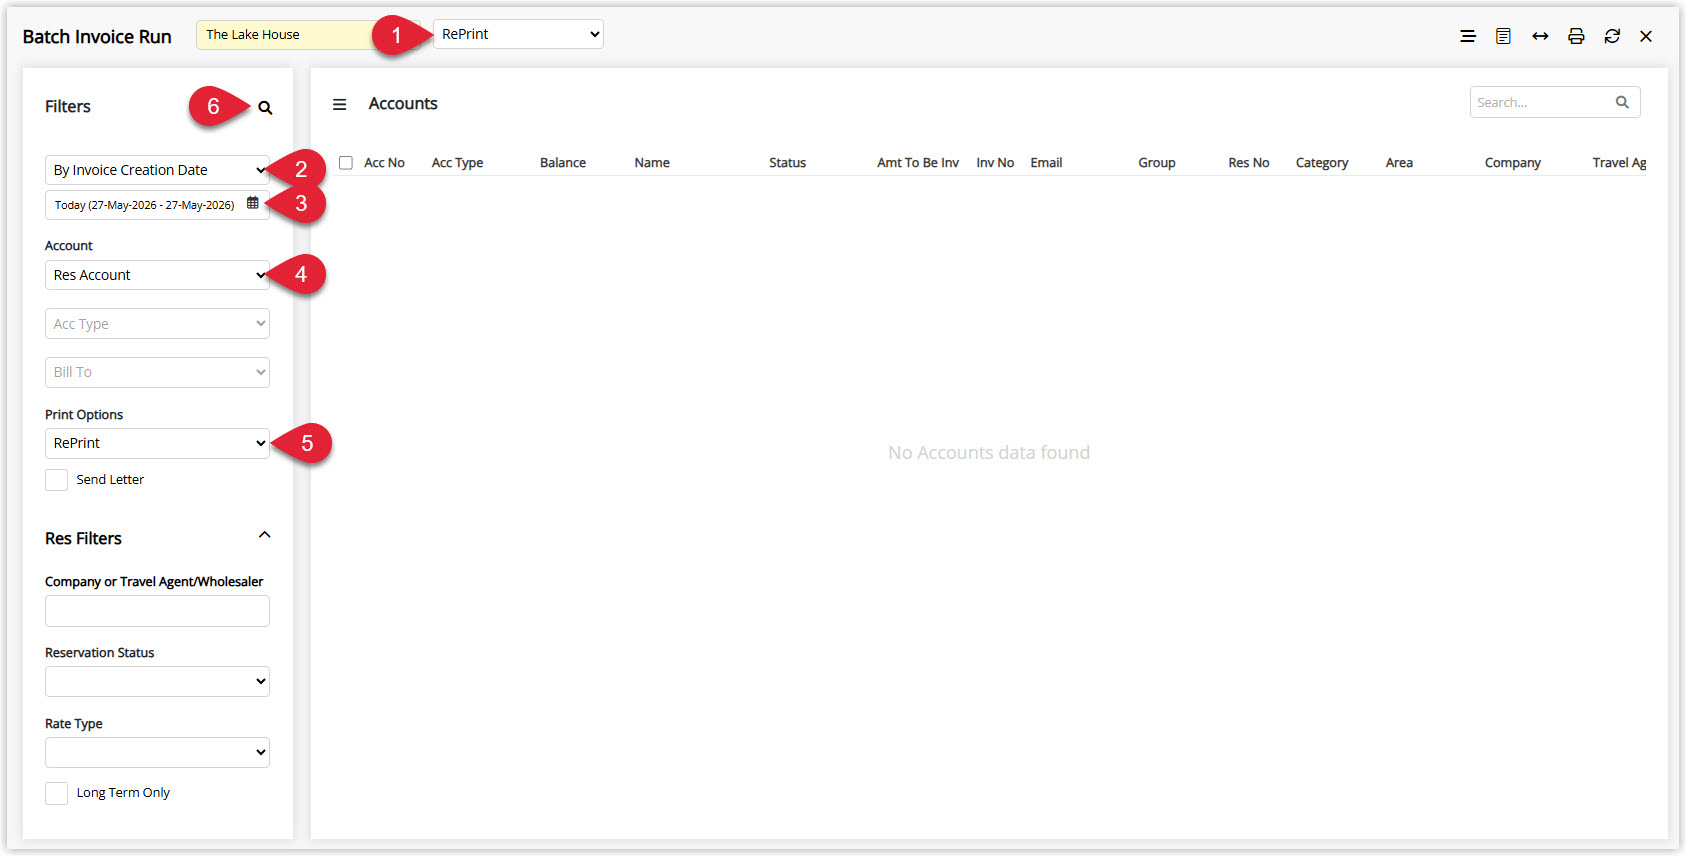Open the date range calendar icon
Screen dimensions: 1687x857
[x=253, y=203]
